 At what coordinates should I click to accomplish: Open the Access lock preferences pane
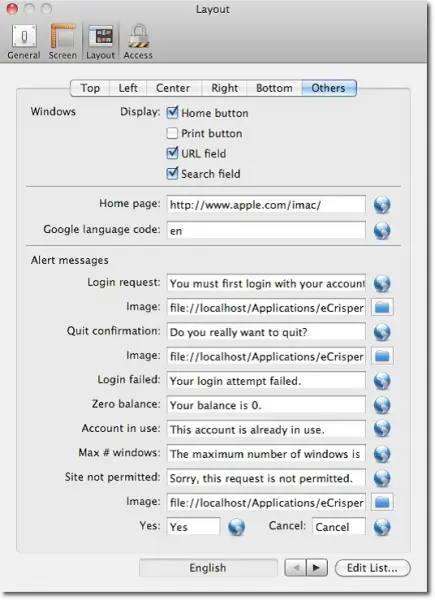[x=138, y=42]
